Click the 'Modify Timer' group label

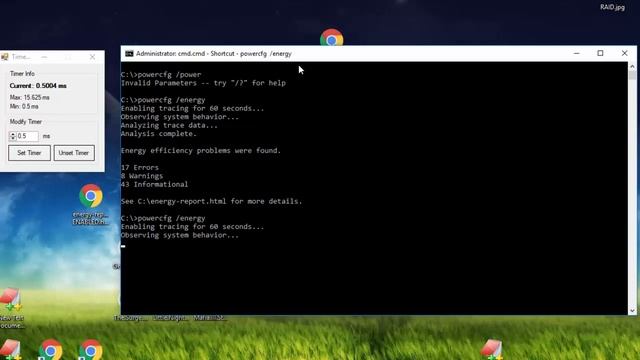point(26,122)
